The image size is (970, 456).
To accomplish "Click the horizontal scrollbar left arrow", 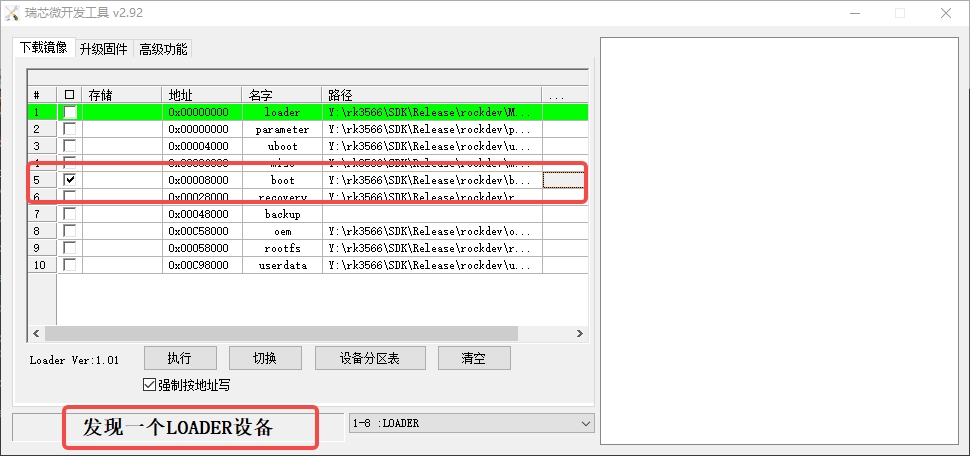I will 36,333.
